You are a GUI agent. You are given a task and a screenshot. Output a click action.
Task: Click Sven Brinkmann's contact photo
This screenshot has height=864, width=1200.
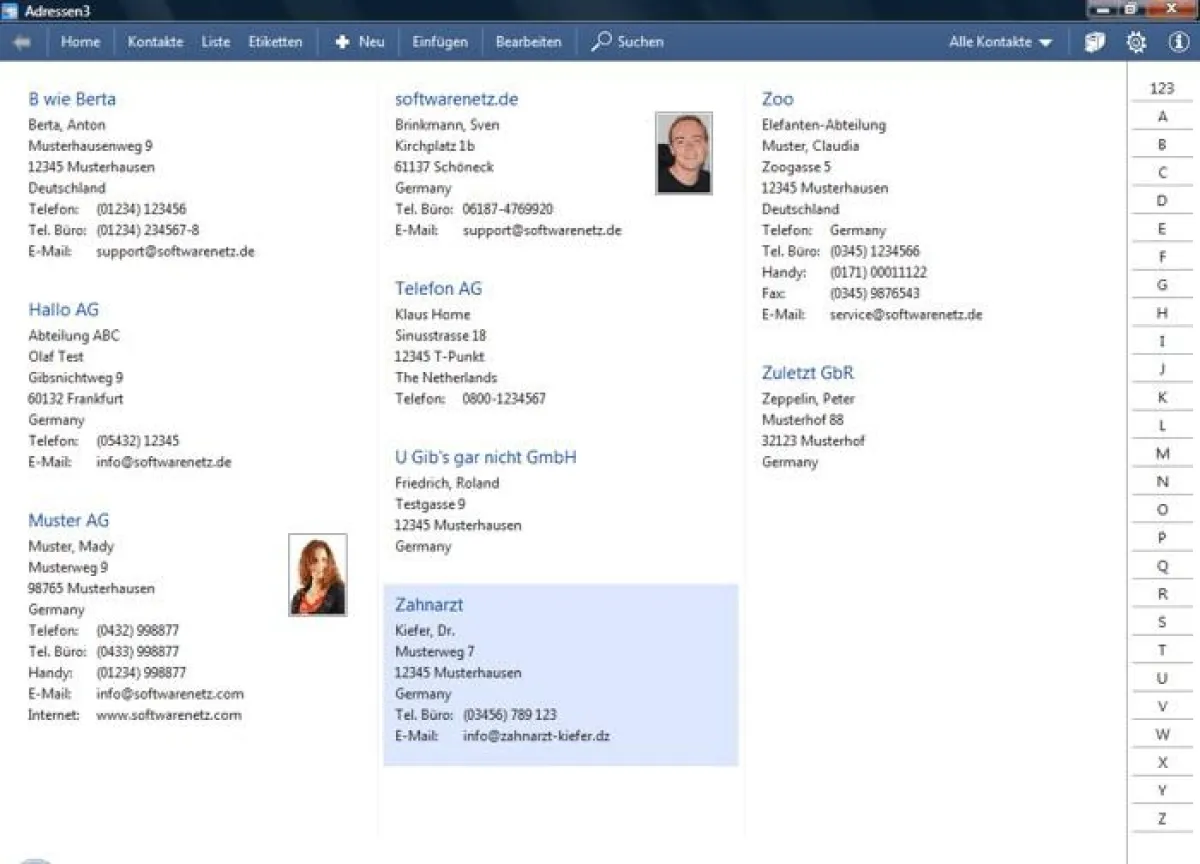tap(683, 152)
